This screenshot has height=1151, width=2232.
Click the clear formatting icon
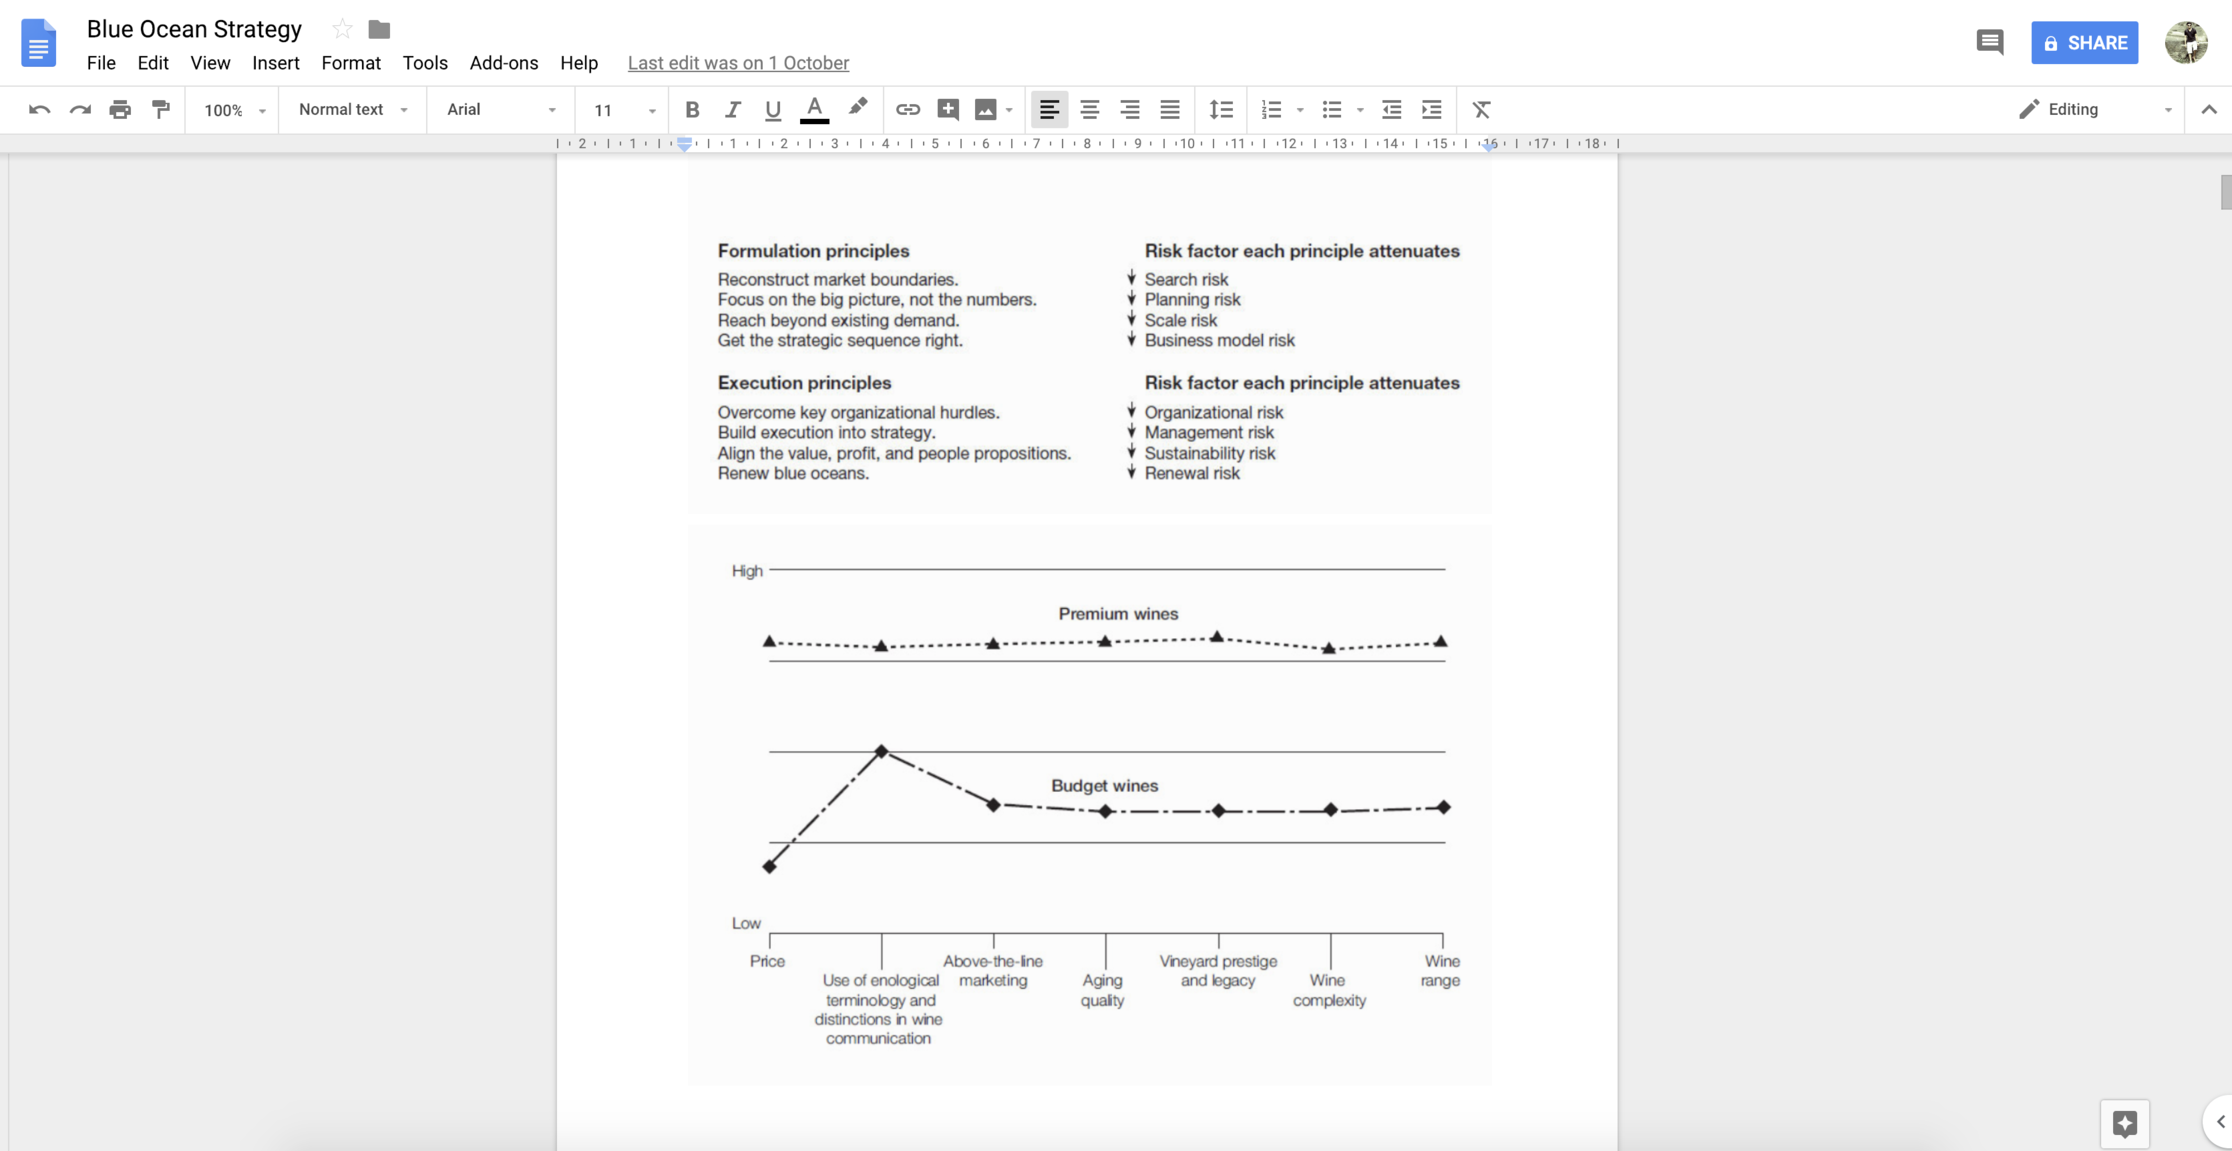(1481, 110)
